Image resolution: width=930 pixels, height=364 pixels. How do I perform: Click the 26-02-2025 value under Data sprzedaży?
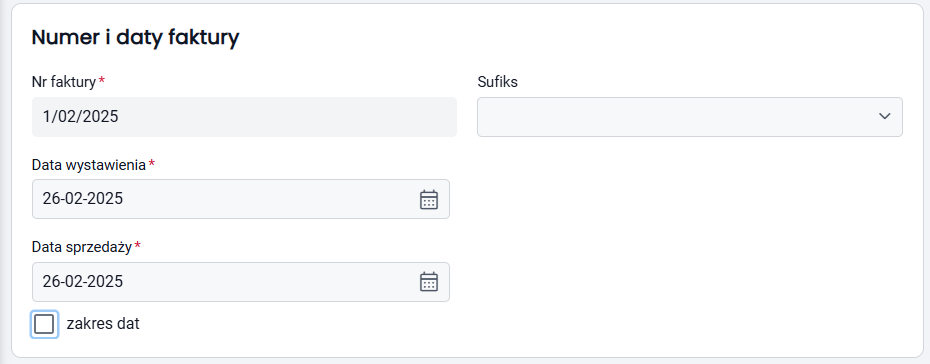[83, 281]
